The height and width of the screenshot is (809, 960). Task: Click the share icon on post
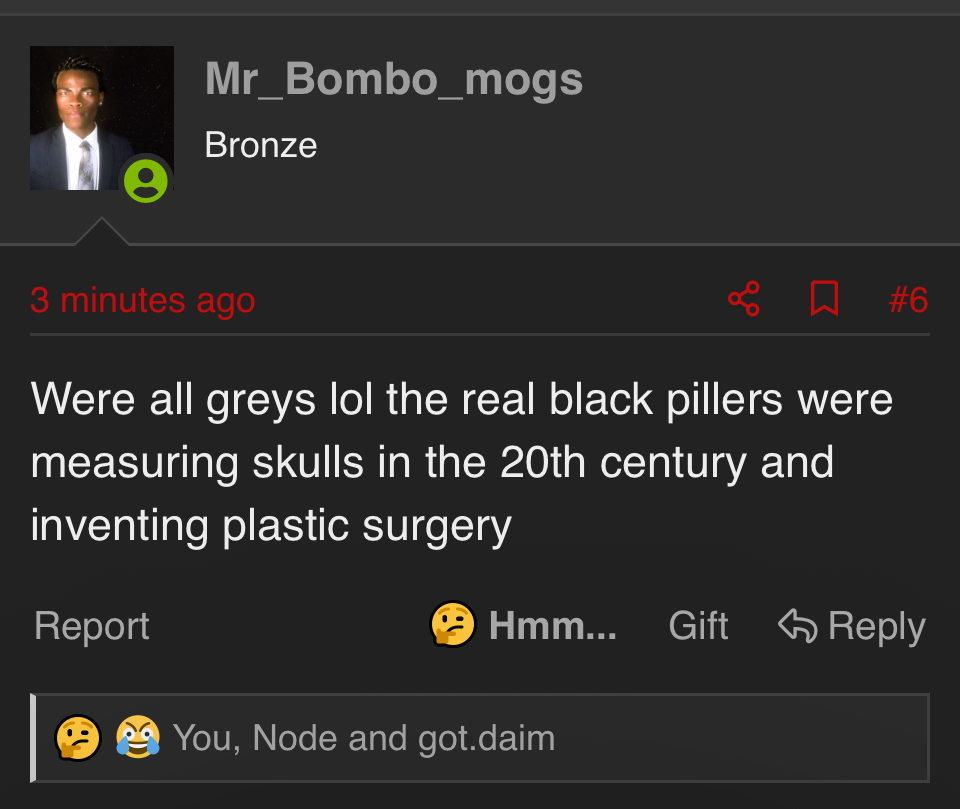(744, 299)
